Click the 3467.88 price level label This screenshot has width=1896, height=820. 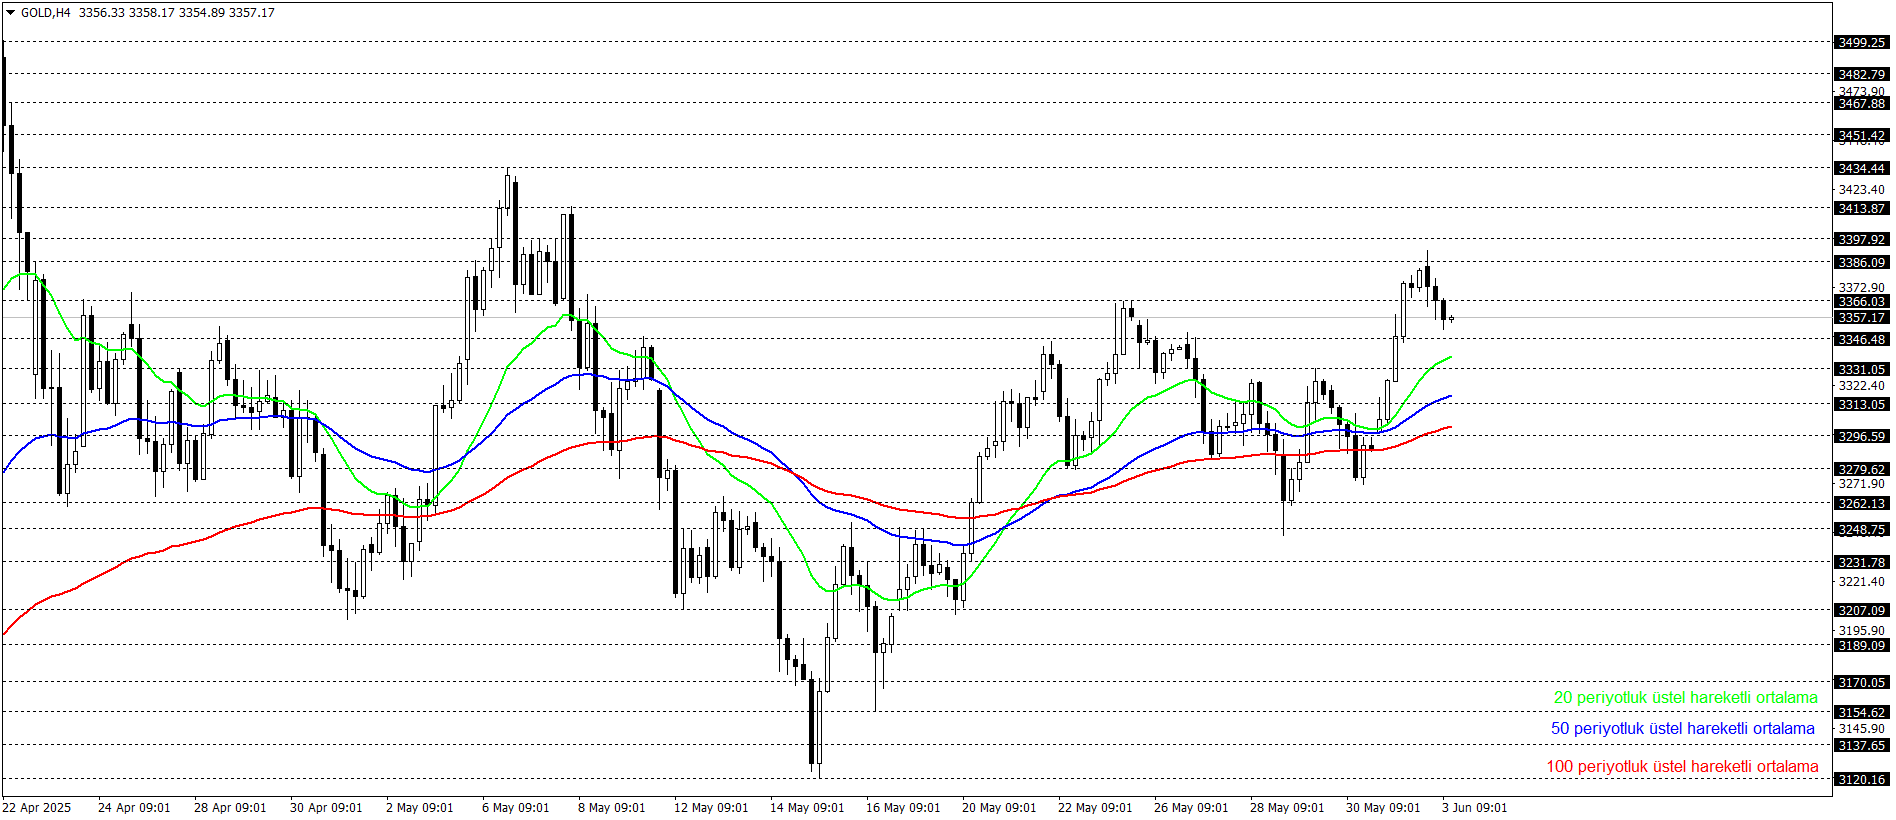(x=1861, y=103)
